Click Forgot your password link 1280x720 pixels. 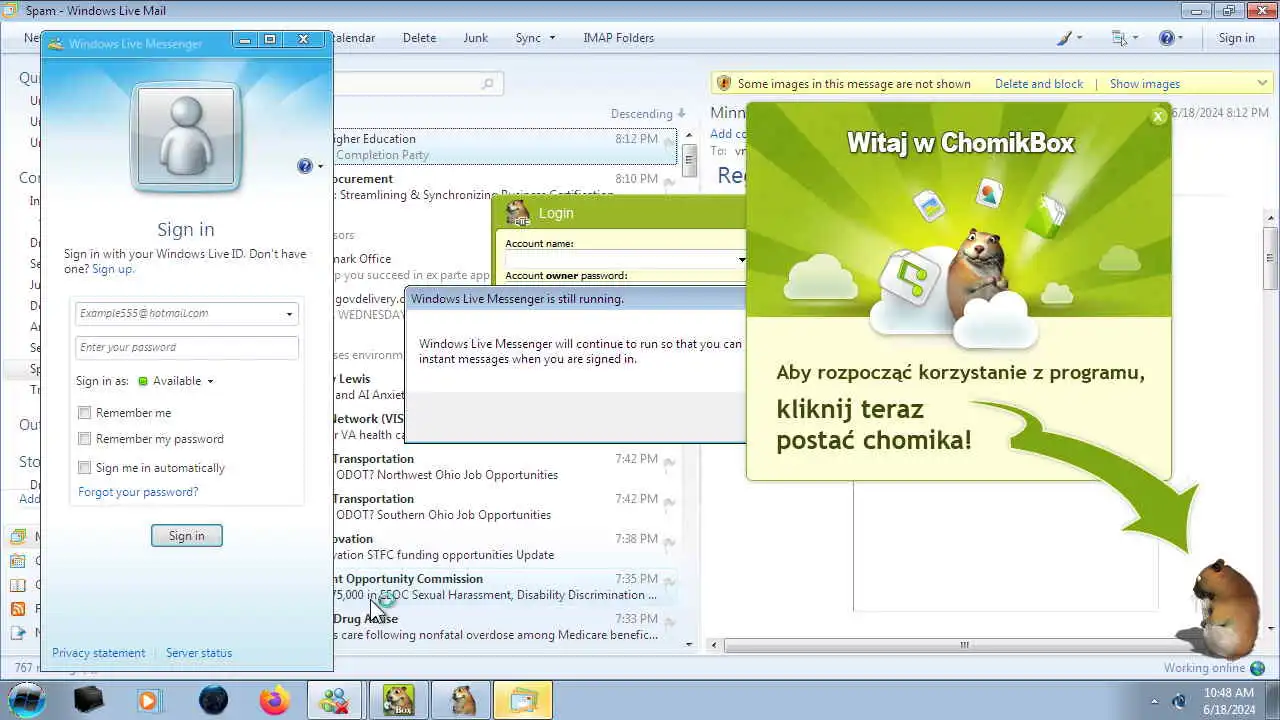[x=138, y=492]
